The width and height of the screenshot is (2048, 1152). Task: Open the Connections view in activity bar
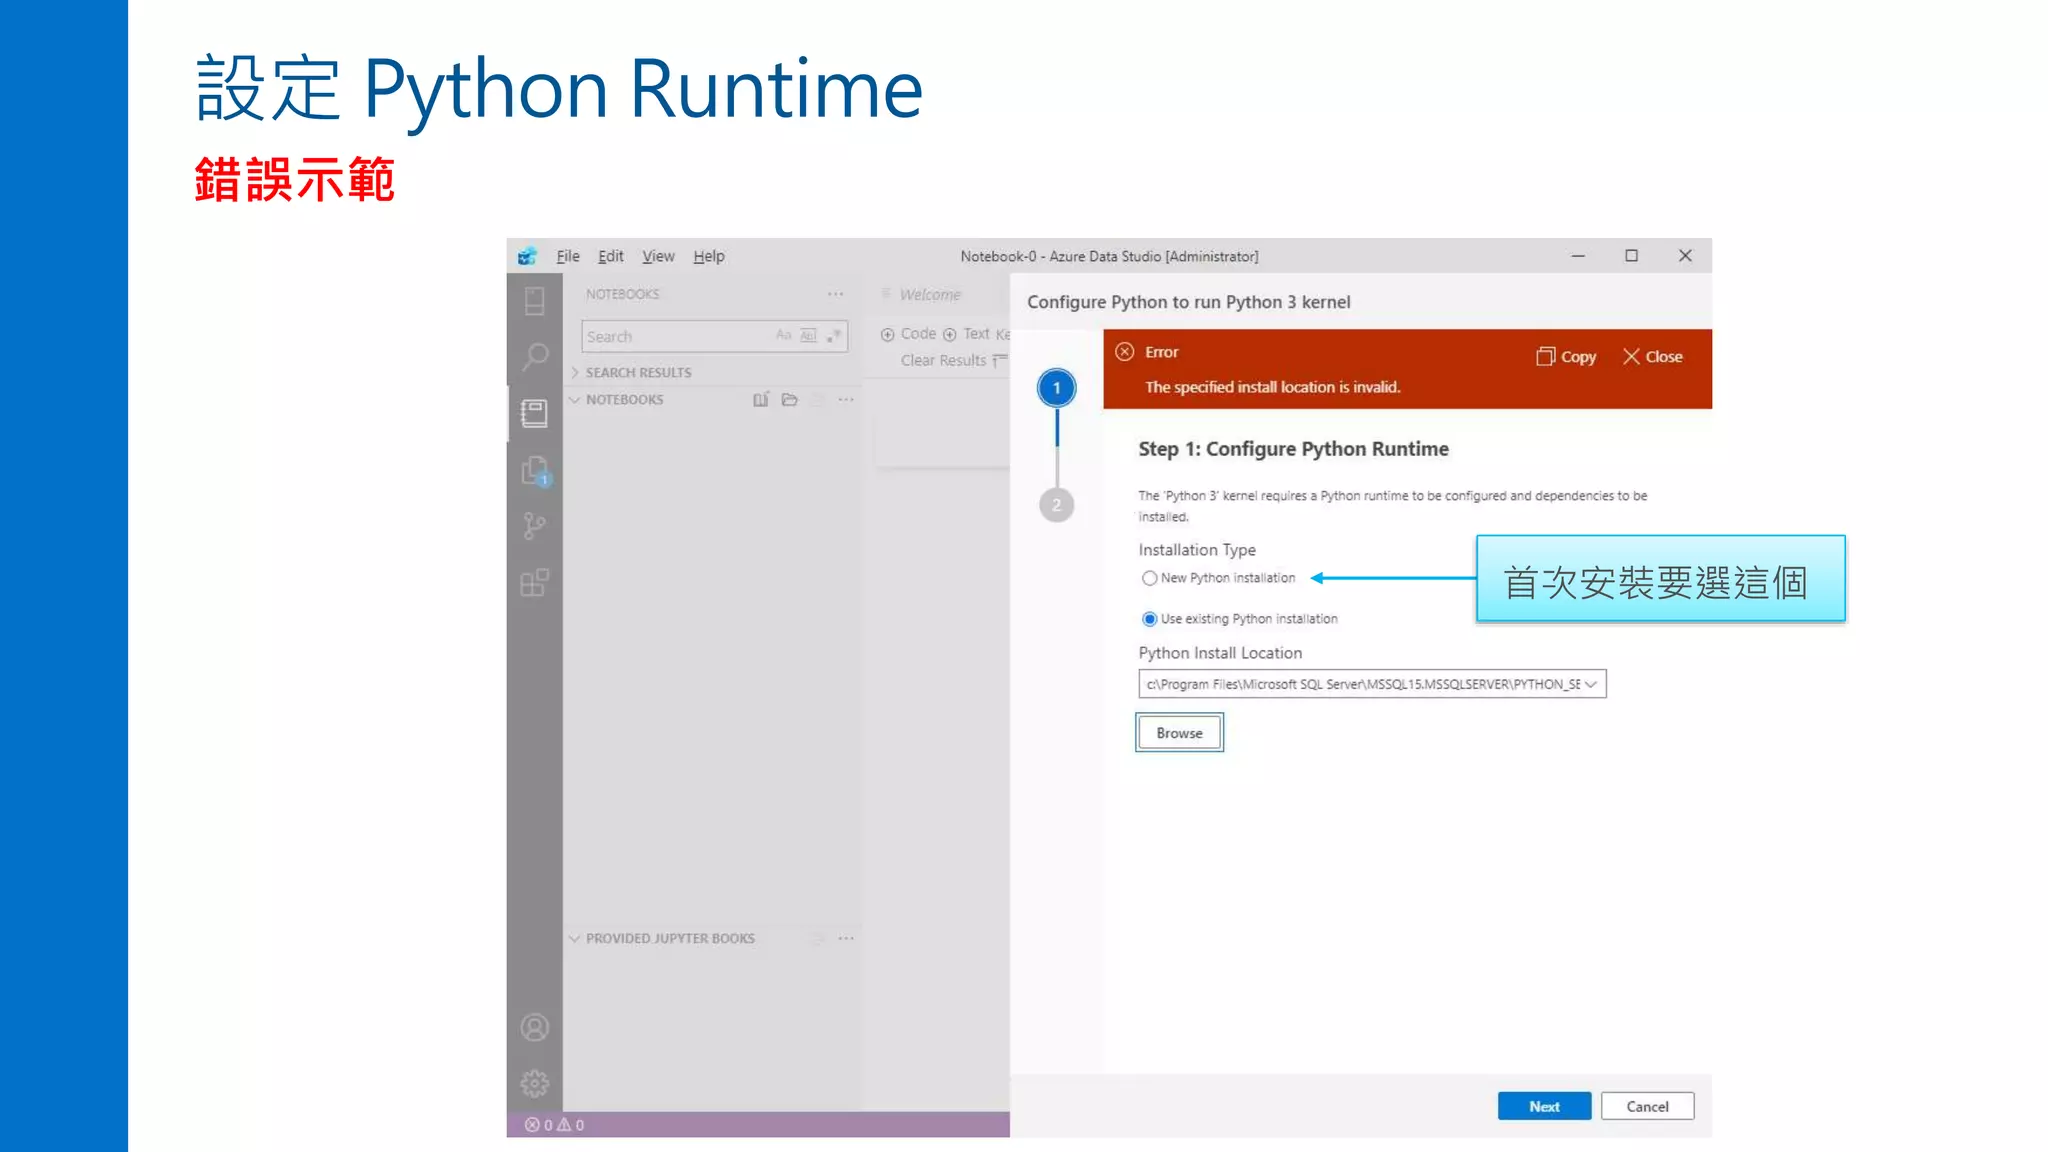click(535, 300)
